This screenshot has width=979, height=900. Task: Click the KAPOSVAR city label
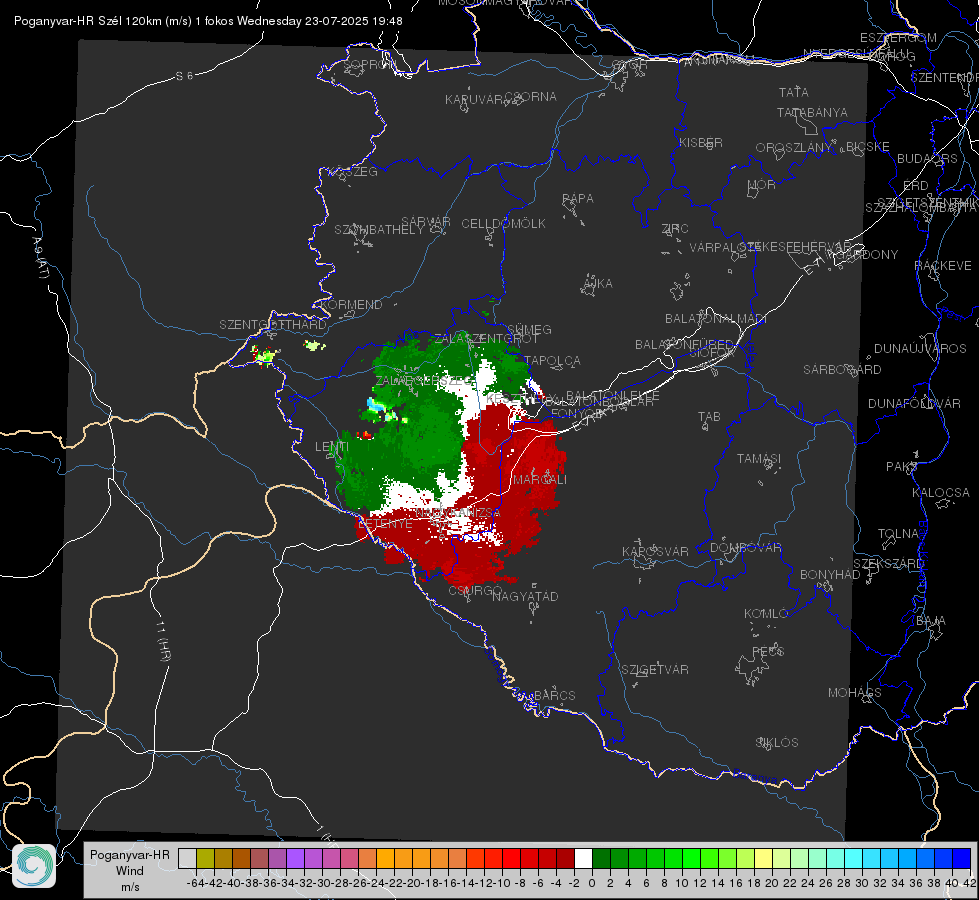[655, 551]
